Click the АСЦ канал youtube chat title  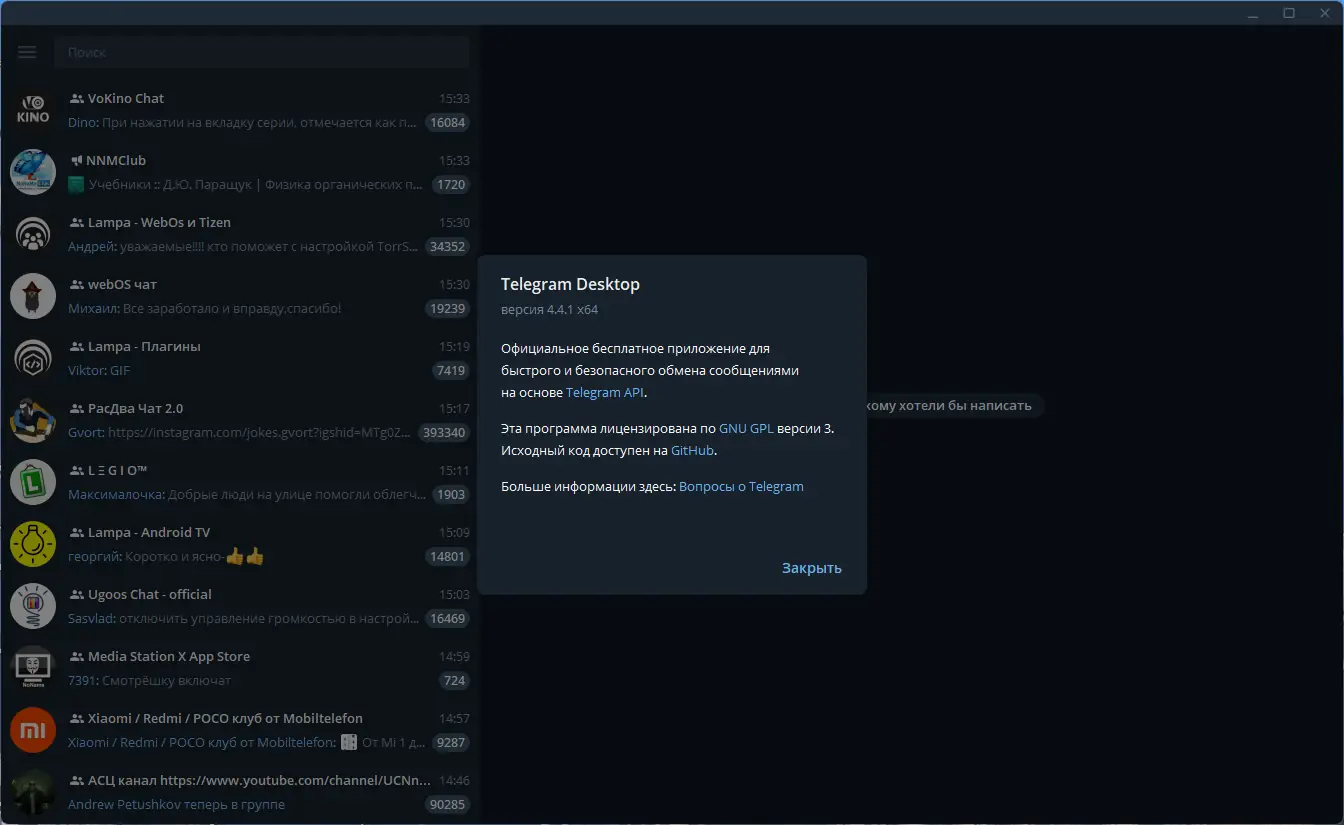259,781
